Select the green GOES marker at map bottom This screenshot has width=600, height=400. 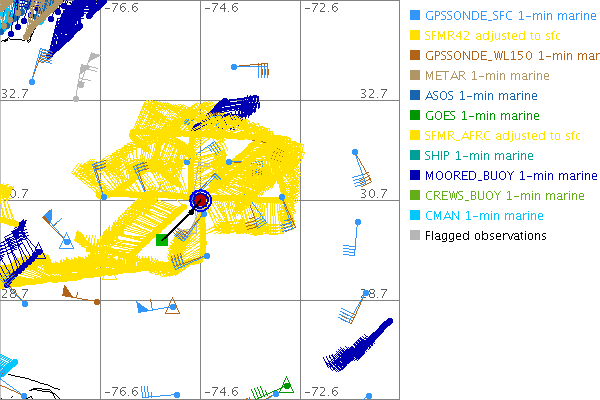286,385
